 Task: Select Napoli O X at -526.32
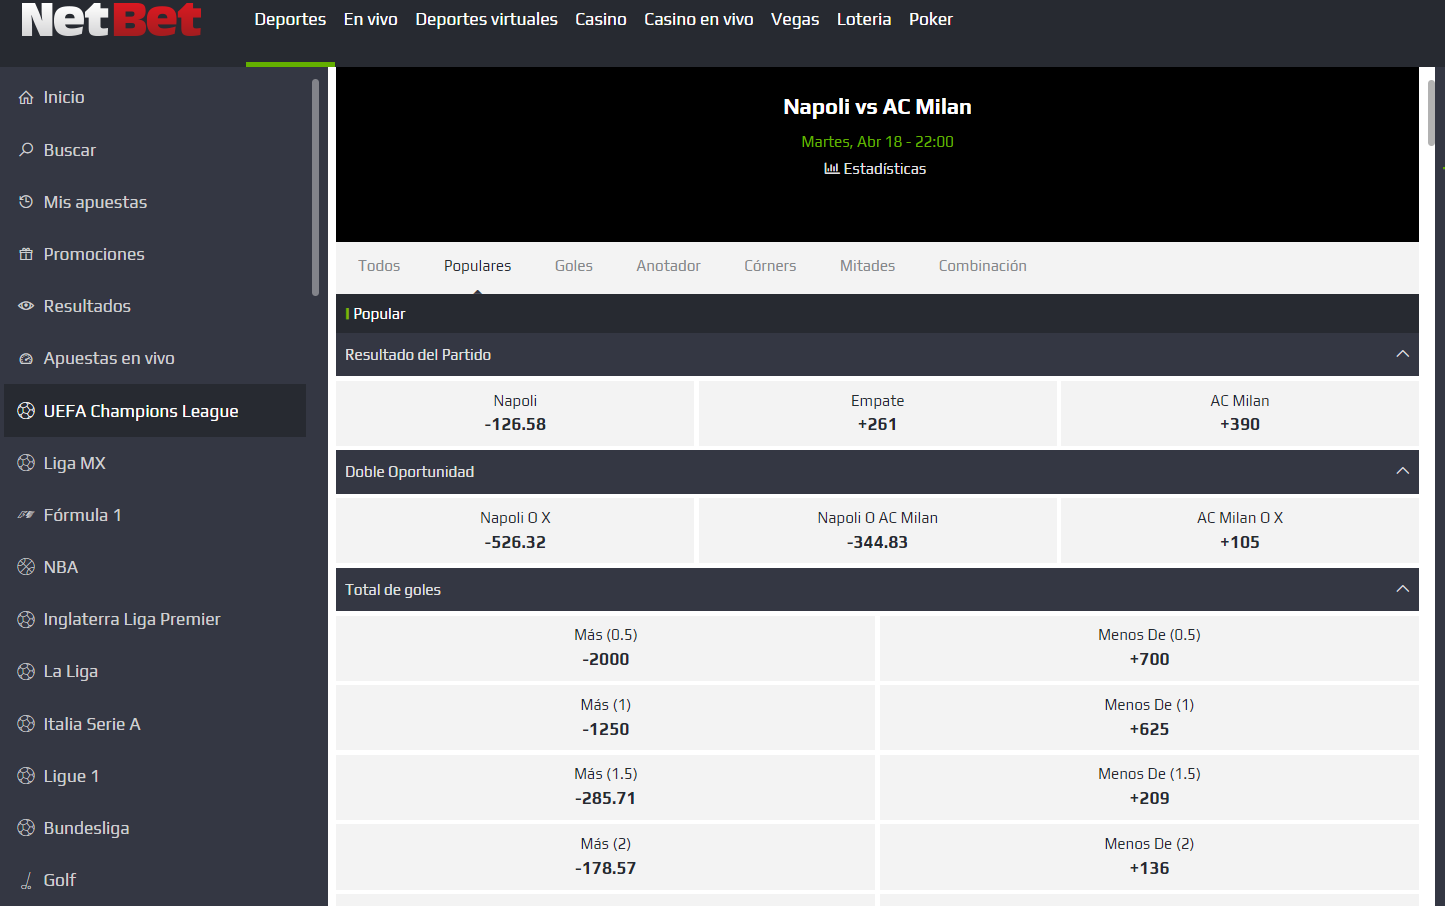[x=515, y=530]
